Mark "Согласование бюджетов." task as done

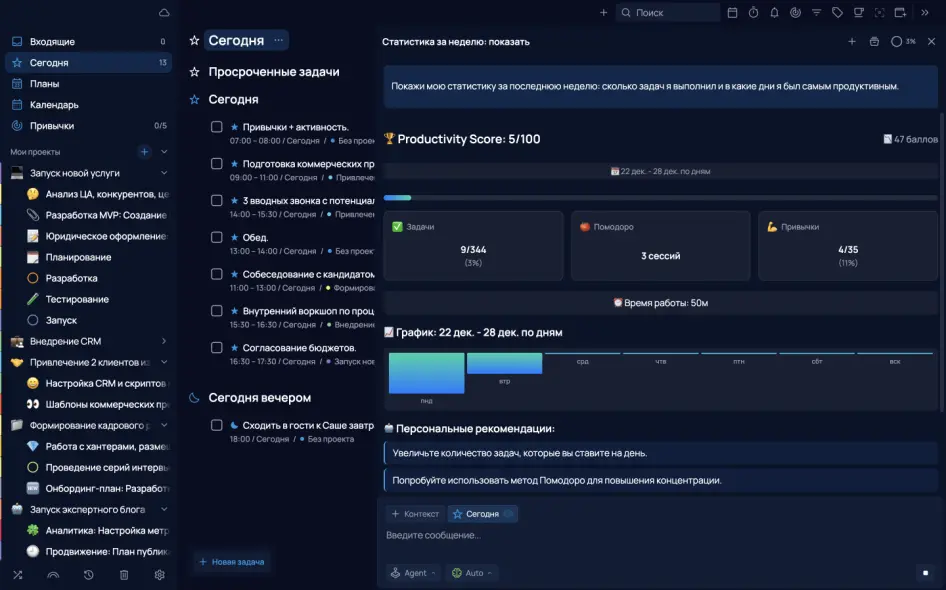pos(216,348)
